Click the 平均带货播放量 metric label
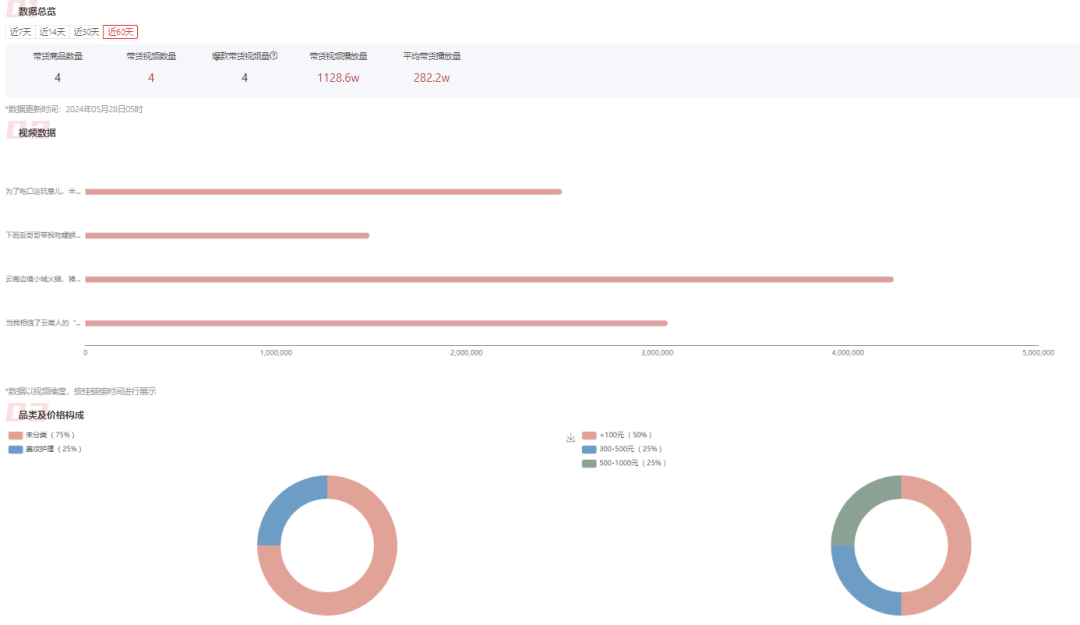The height and width of the screenshot is (625, 1080). [x=432, y=57]
